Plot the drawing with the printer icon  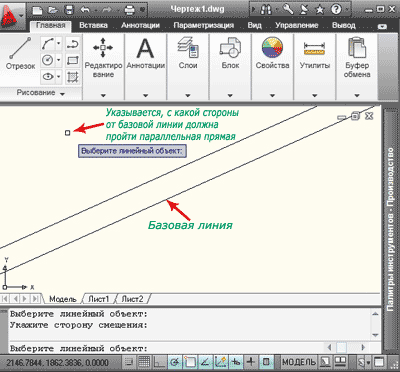(x=129, y=10)
